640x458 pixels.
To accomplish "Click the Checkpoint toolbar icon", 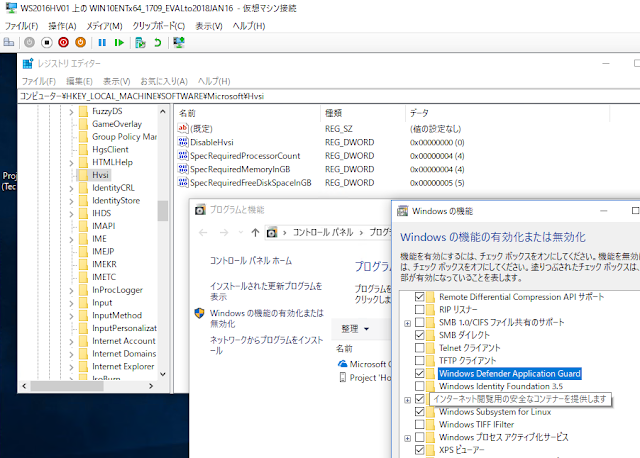I will click(140, 42).
